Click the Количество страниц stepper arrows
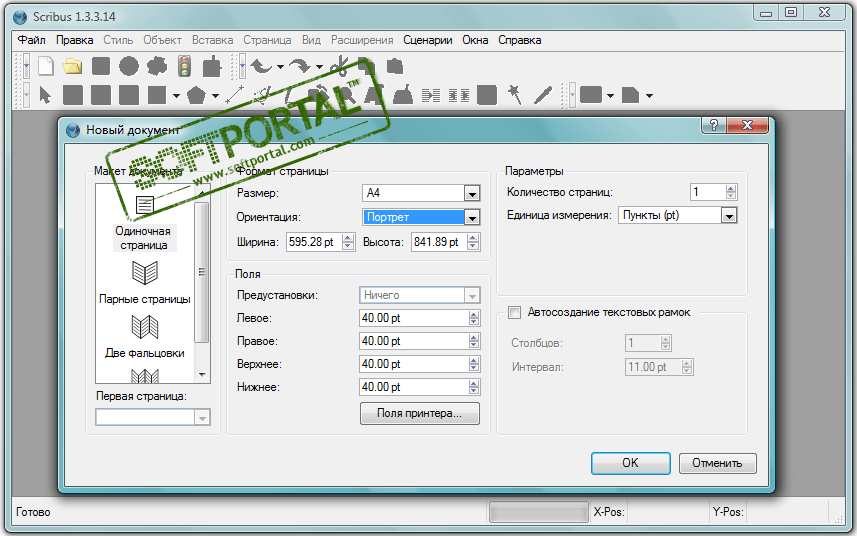857x536 pixels. coord(731,192)
